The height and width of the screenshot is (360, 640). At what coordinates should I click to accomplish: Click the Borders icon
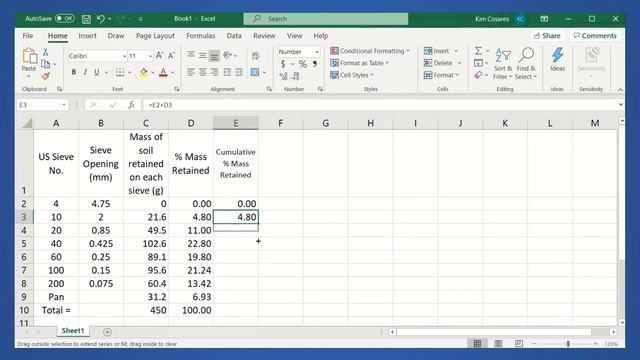[x=120, y=72]
